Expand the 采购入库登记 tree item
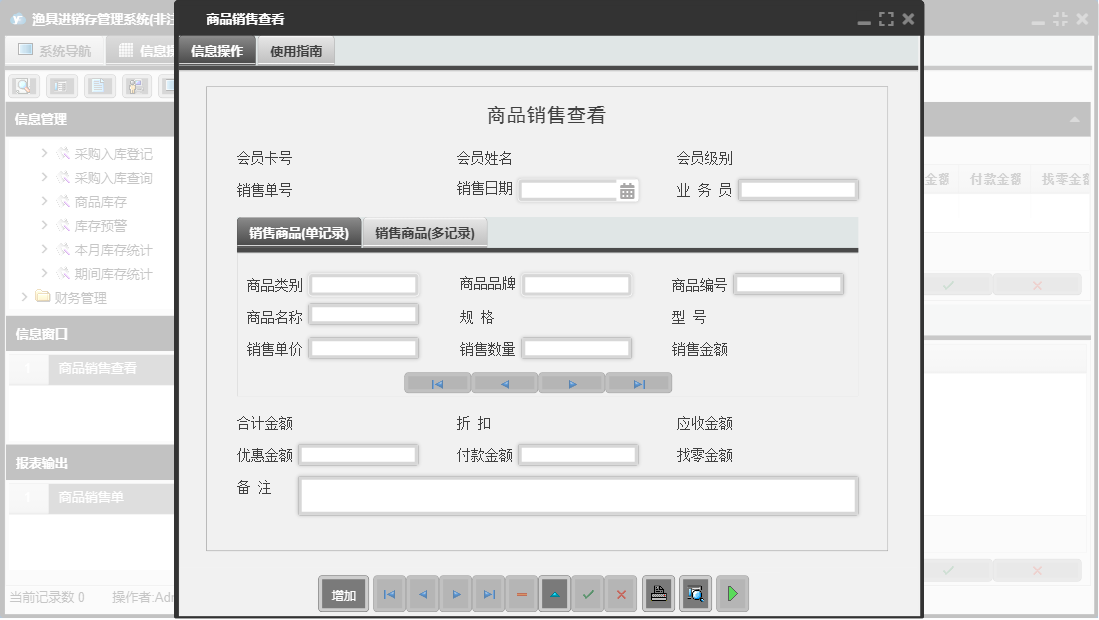The width and height of the screenshot is (1099, 620). coord(42,154)
